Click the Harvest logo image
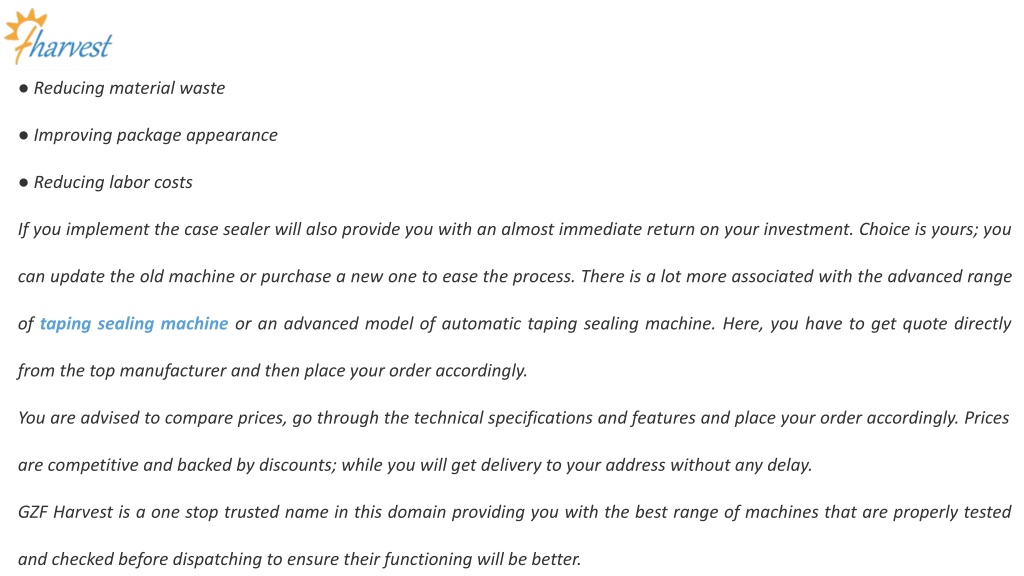Viewport: 1024px width, 576px height. point(58,37)
